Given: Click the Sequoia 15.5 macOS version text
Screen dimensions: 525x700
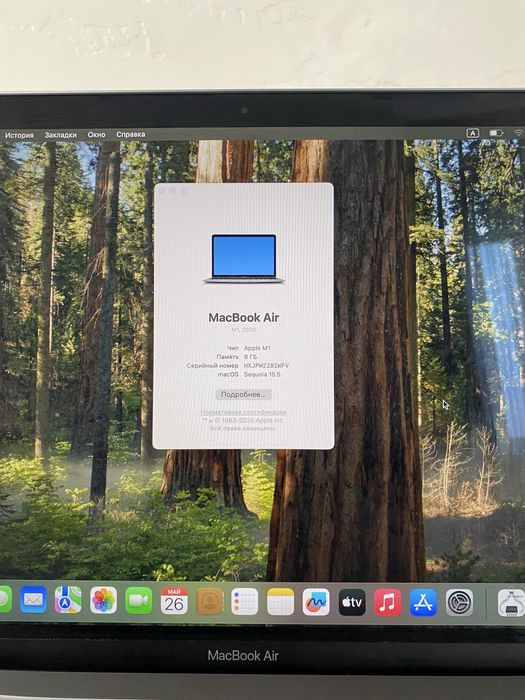Looking at the screenshot, I should 262,375.
